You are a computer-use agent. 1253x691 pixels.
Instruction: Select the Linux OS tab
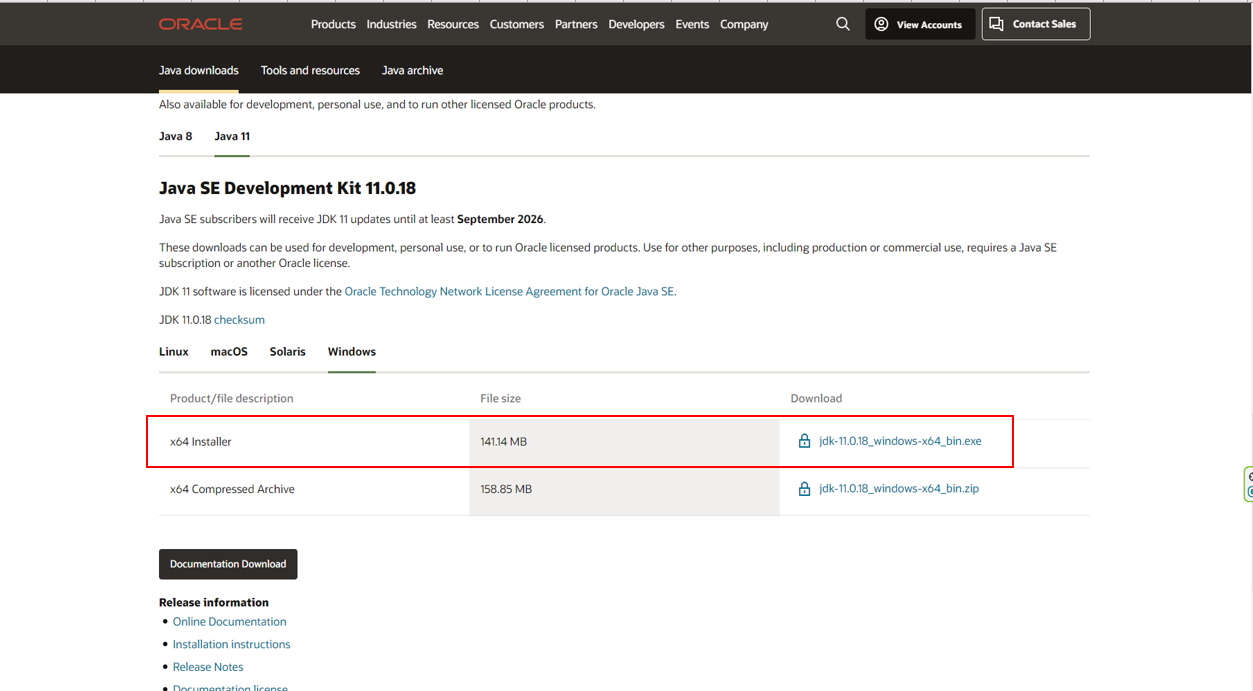[x=173, y=352]
